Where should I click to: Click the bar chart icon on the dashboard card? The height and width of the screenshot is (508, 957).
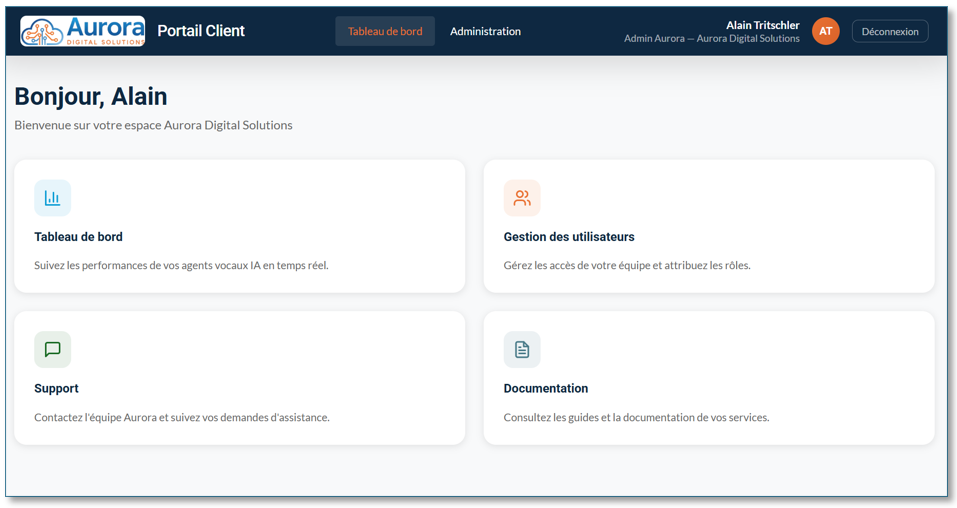[52, 198]
